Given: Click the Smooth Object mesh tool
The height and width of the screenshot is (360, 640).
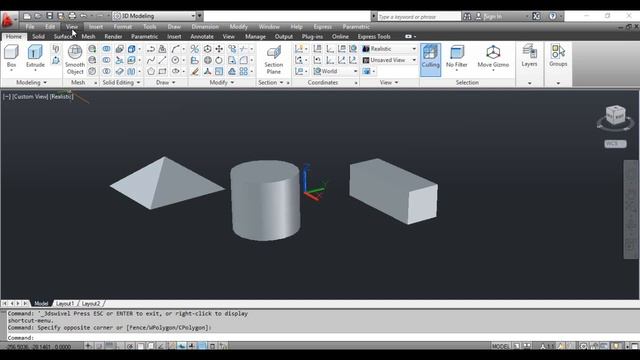Looking at the screenshot, I should [x=75, y=60].
